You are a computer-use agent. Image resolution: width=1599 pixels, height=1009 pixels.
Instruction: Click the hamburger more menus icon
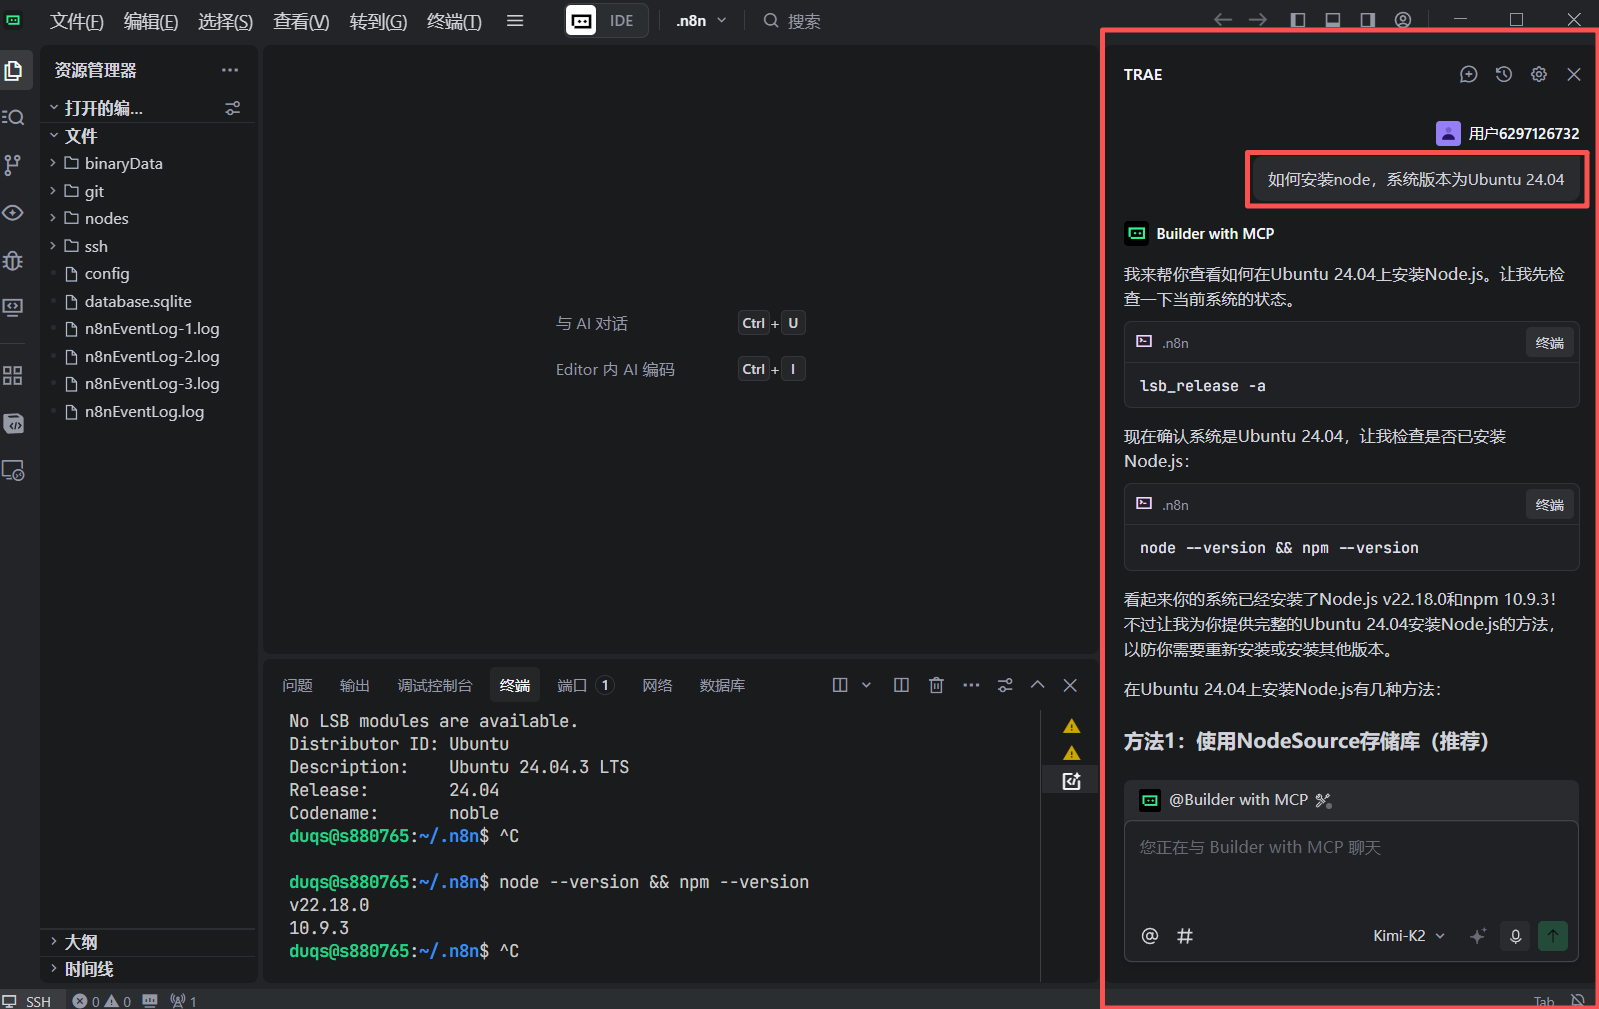point(515,21)
